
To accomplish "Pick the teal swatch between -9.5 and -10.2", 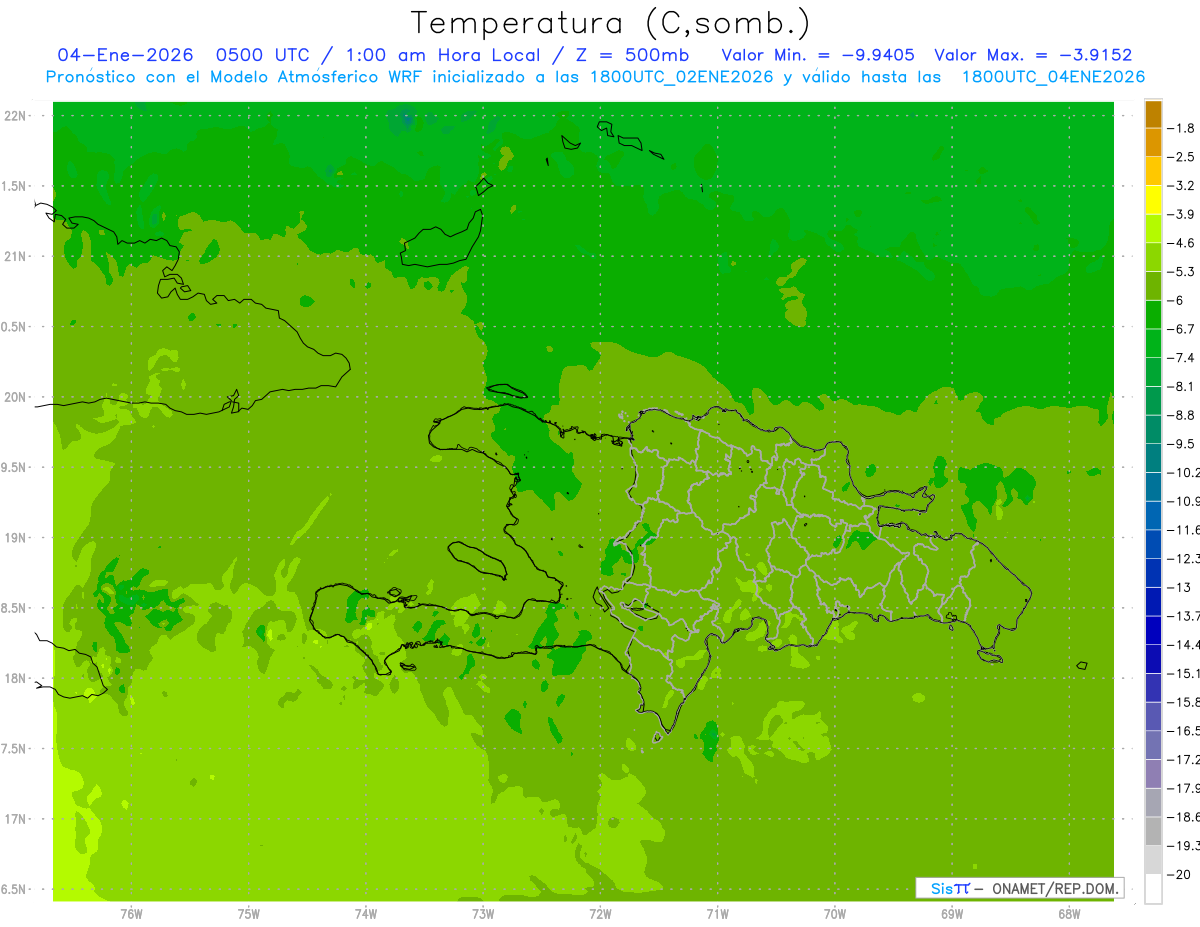I will click(x=1153, y=458).
